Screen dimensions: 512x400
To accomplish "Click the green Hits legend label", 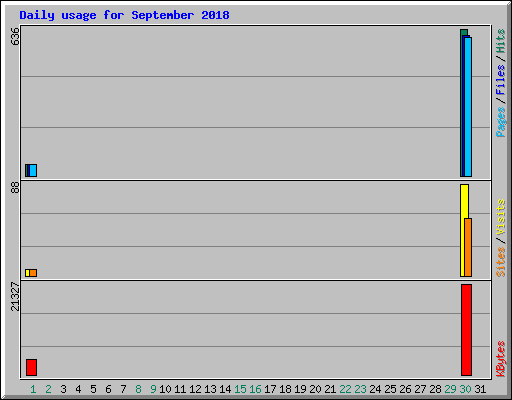I will tap(500, 41).
